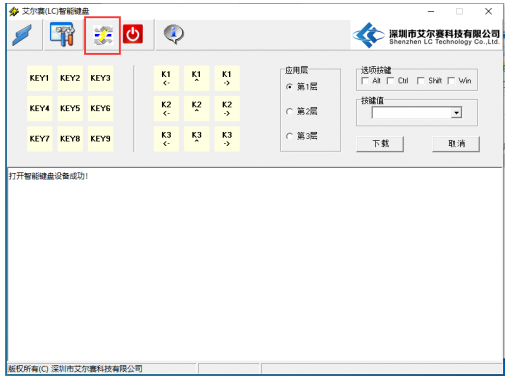Click the 下载 download button
This screenshot has height=382, width=515.
tap(380, 144)
